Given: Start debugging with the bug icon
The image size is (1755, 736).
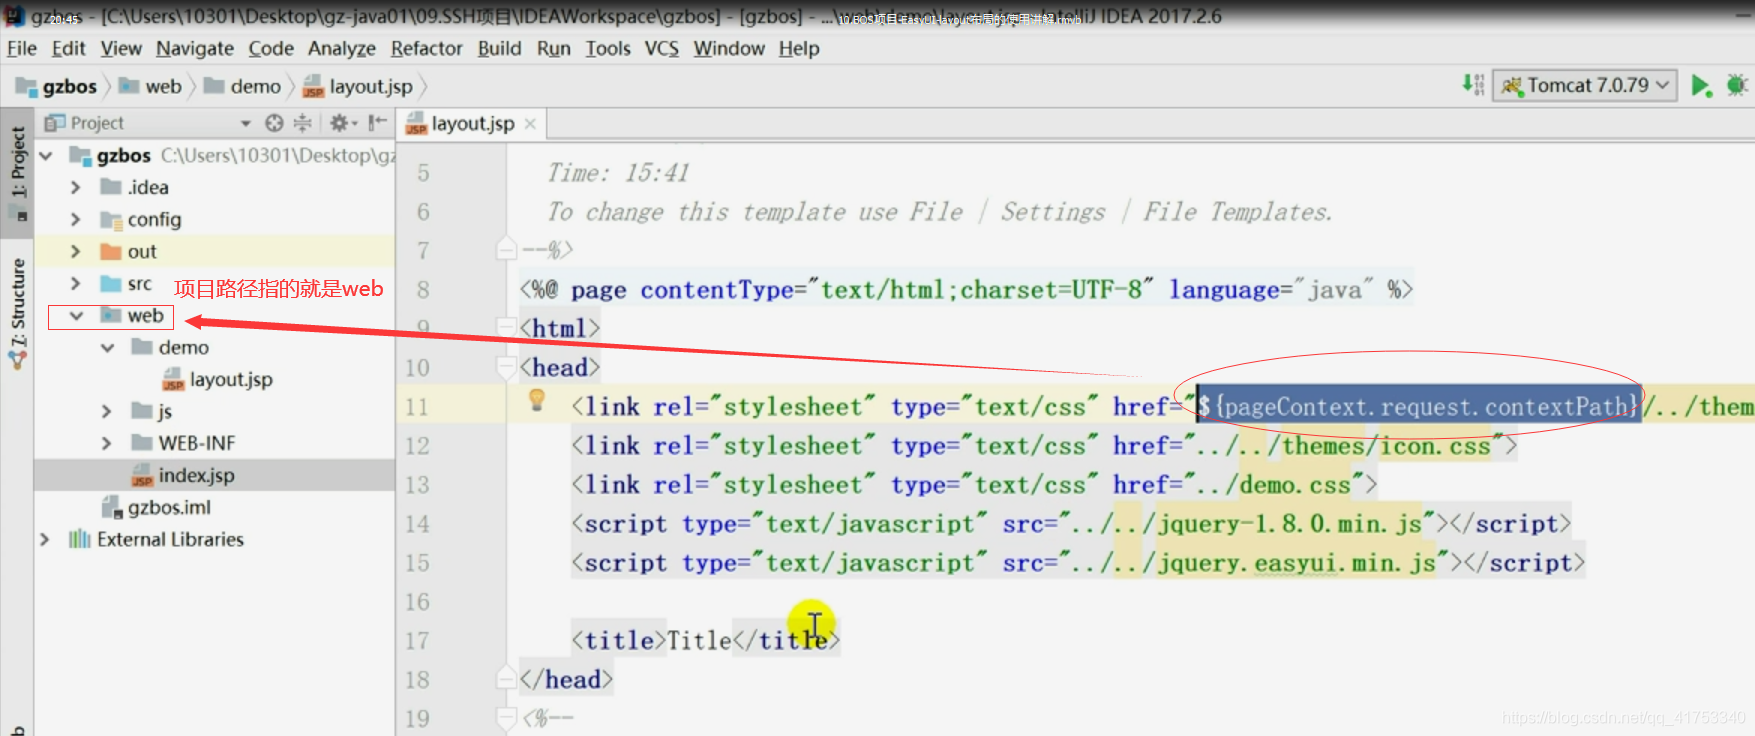Looking at the screenshot, I should point(1737,85).
